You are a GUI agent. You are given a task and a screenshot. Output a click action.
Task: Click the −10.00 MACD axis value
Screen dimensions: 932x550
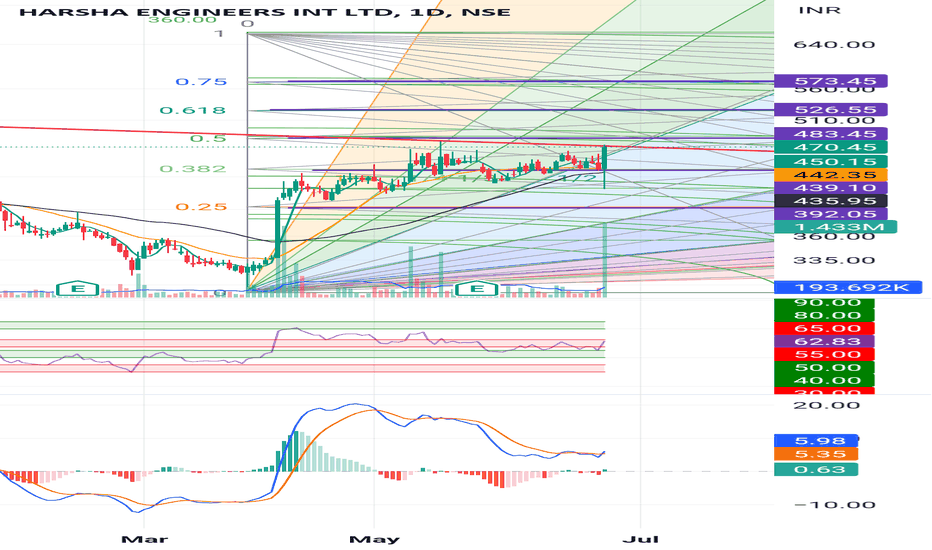[x=834, y=505]
